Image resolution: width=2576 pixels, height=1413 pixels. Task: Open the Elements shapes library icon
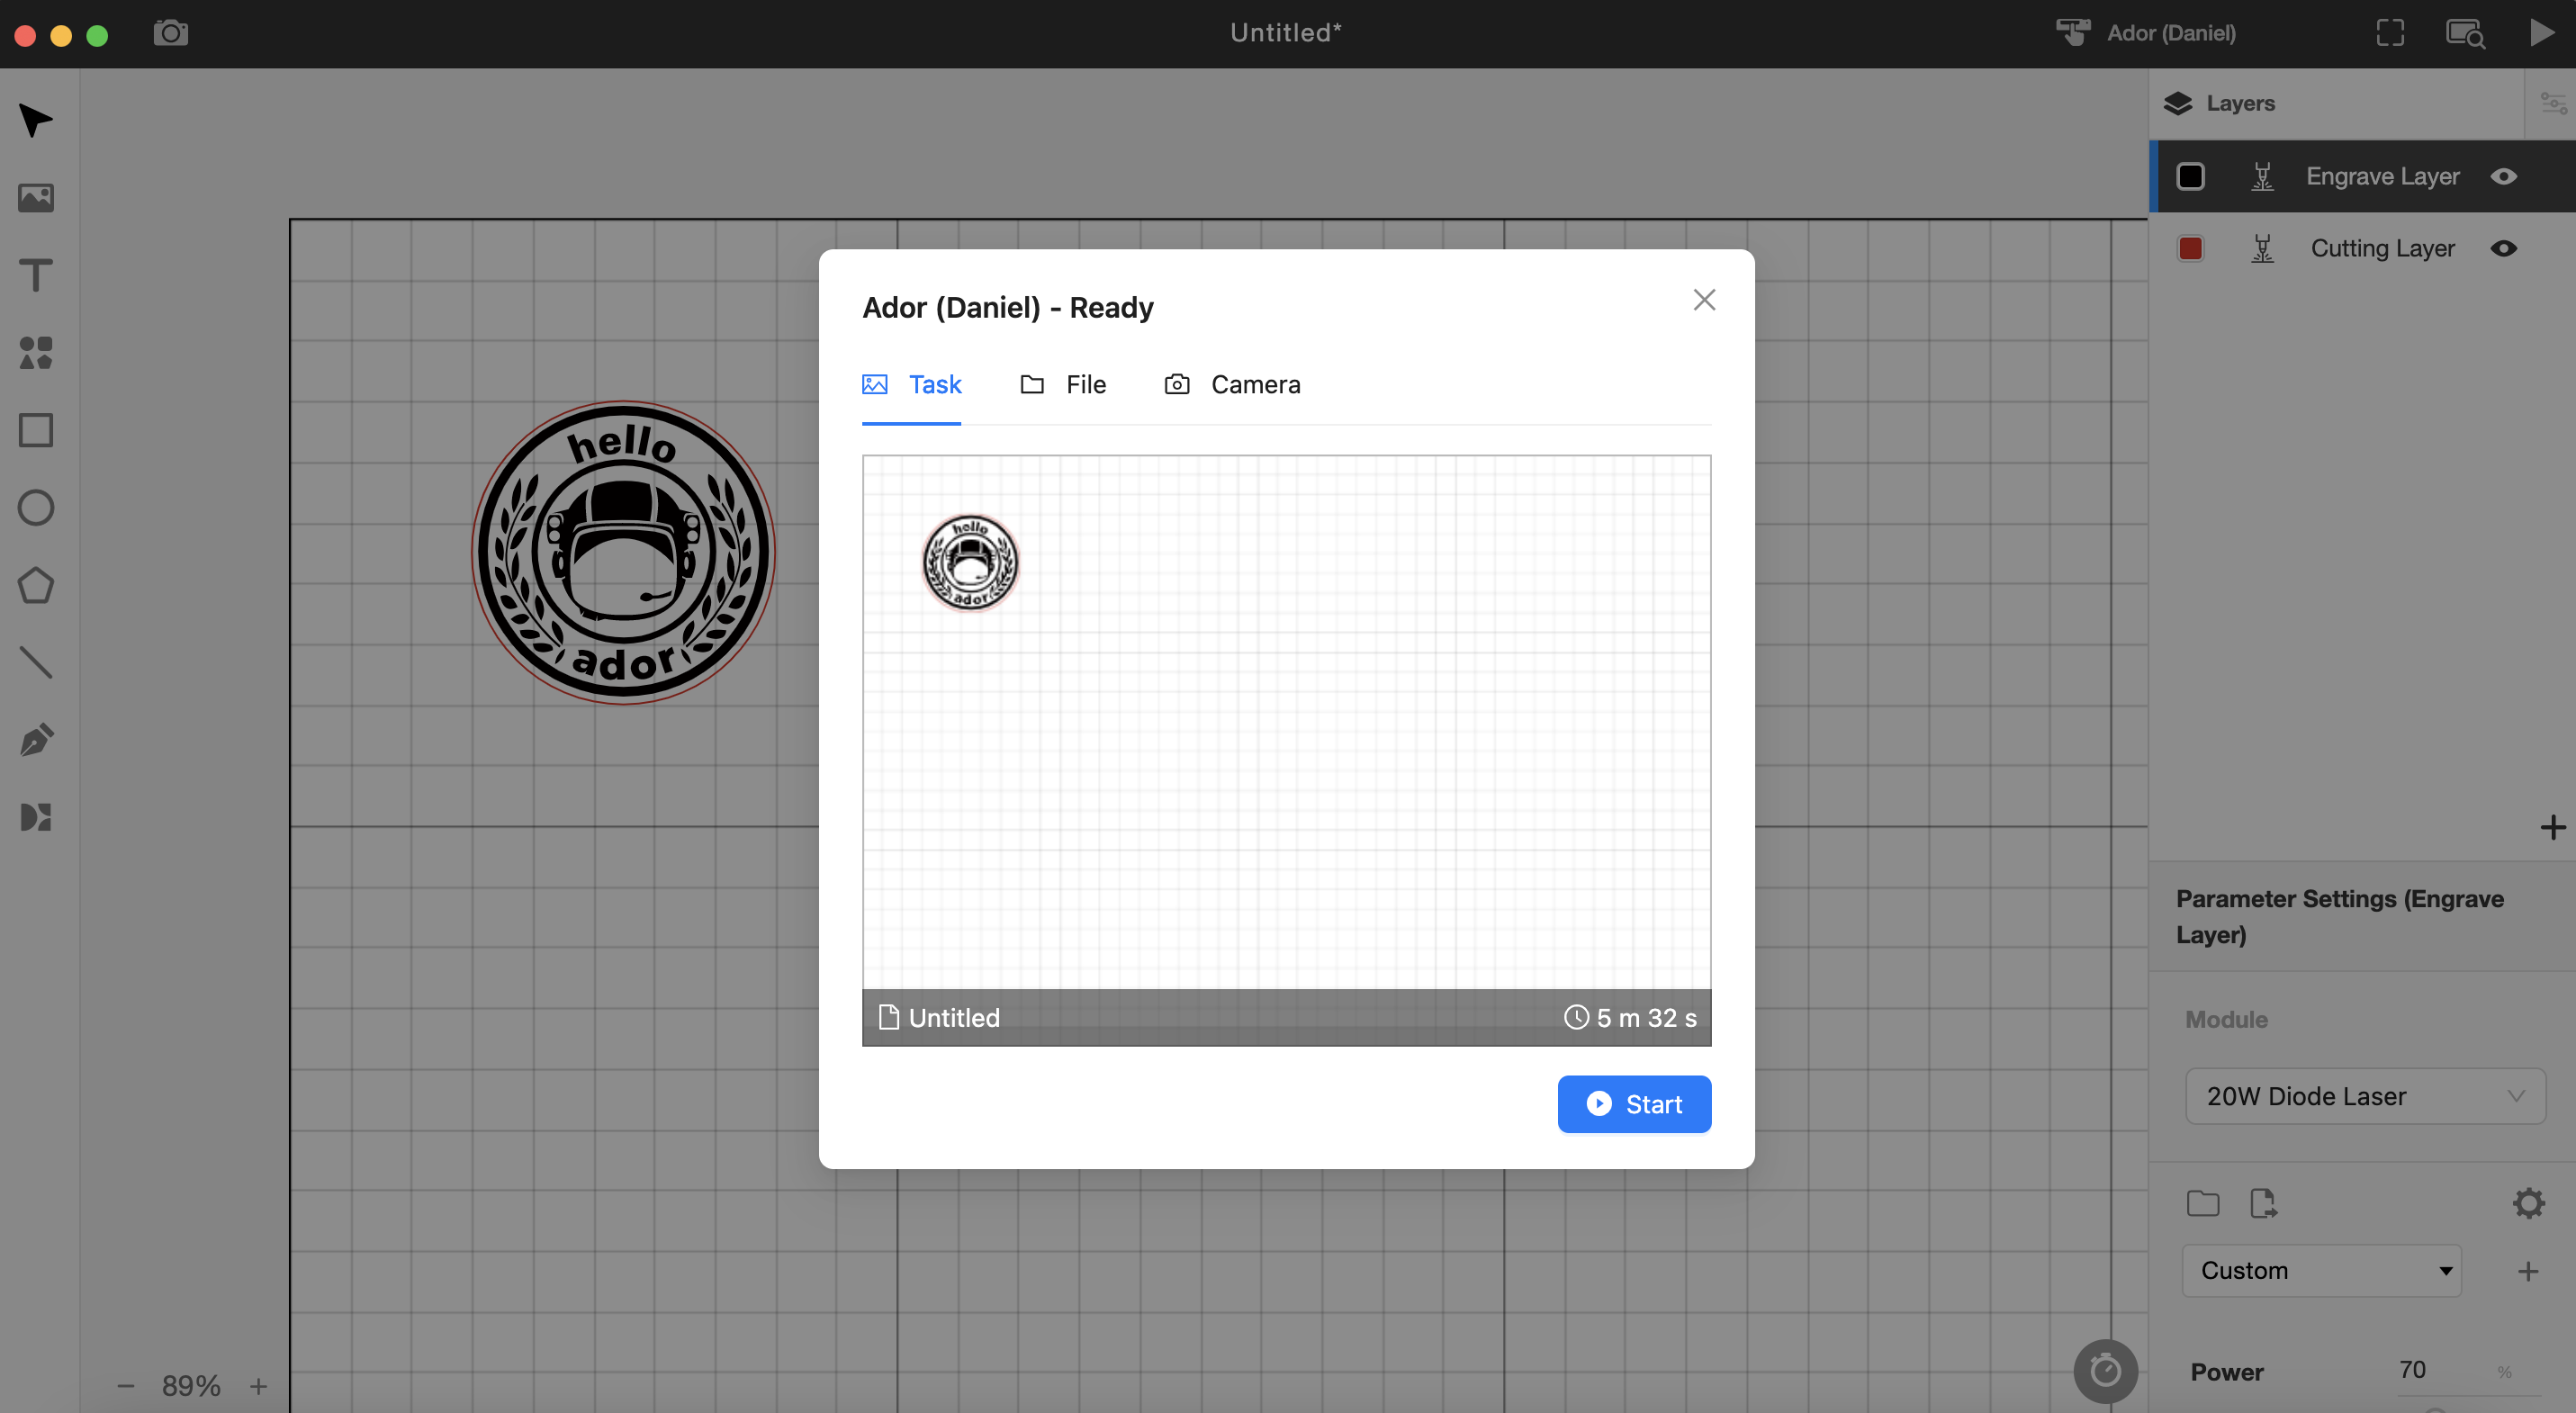pos(36,353)
